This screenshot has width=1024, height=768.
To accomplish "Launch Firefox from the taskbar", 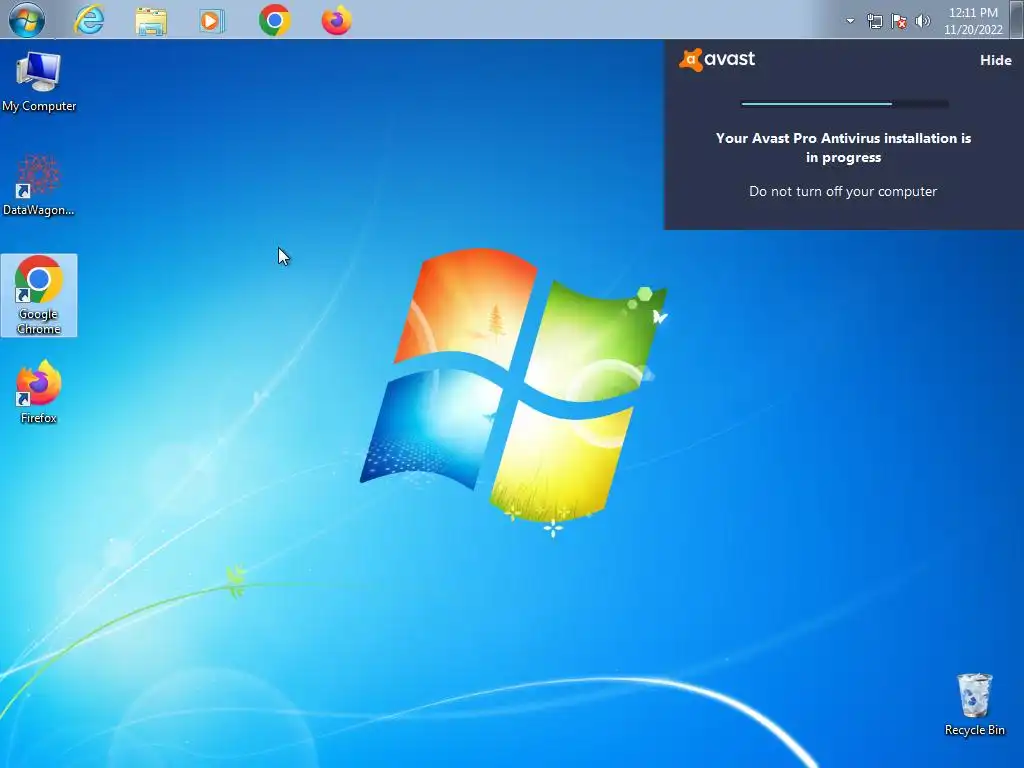I will 336,20.
